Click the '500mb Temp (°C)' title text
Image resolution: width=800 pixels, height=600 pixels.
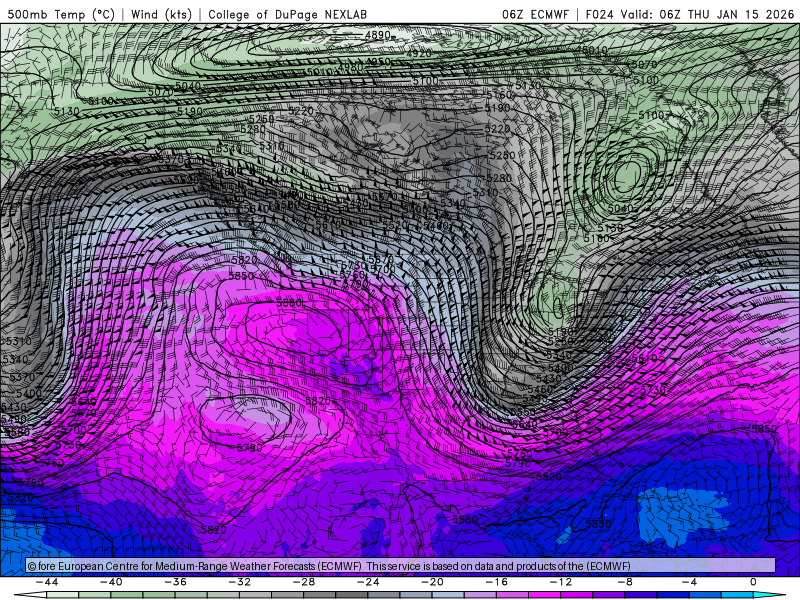[x=61, y=14]
